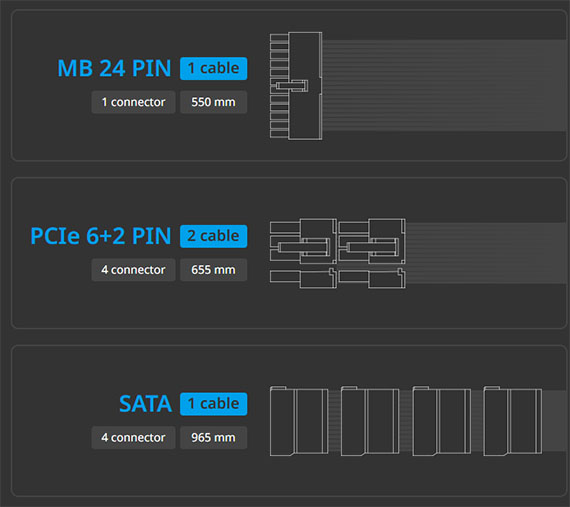The image size is (570, 507).
Task: Click the blue 1 cable badge for MB 24 PIN
Action: pyautogui.click(x=213, y=68)
